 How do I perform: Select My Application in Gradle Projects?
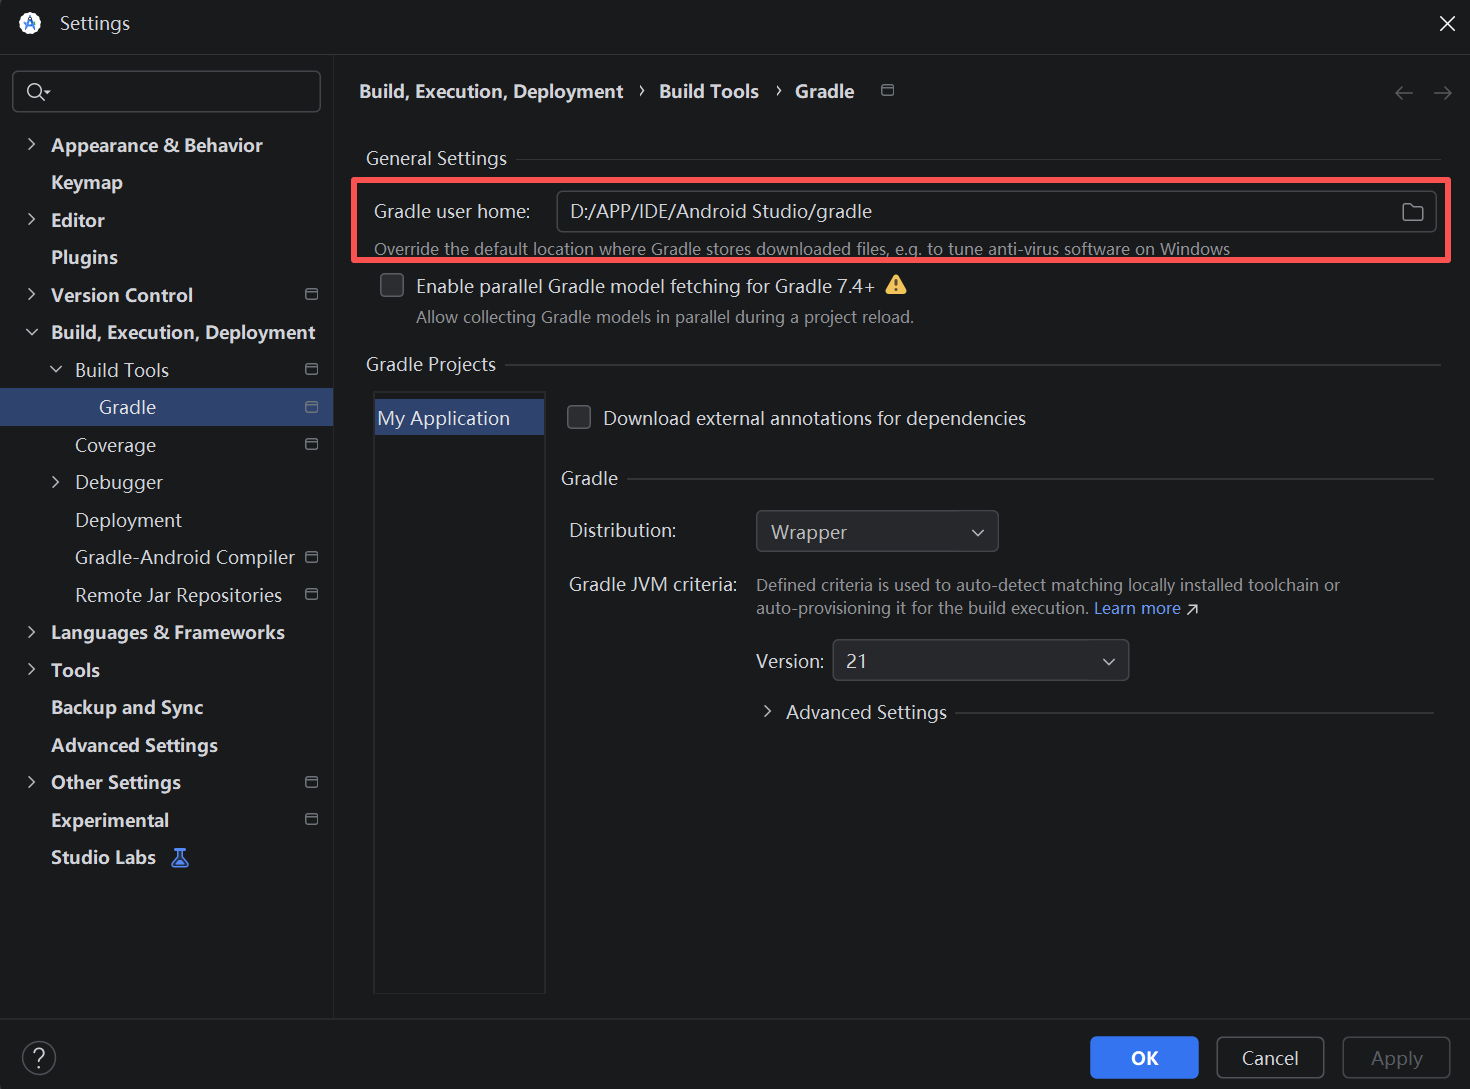[459, 418]
